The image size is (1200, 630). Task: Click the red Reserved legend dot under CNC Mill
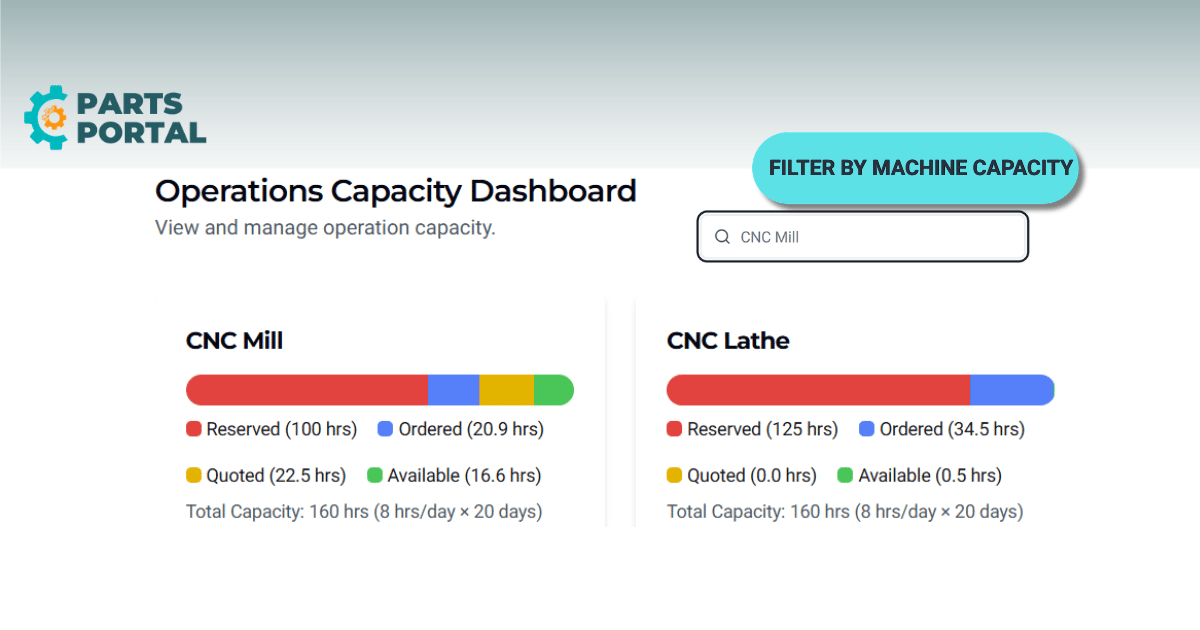pos(194,429)
